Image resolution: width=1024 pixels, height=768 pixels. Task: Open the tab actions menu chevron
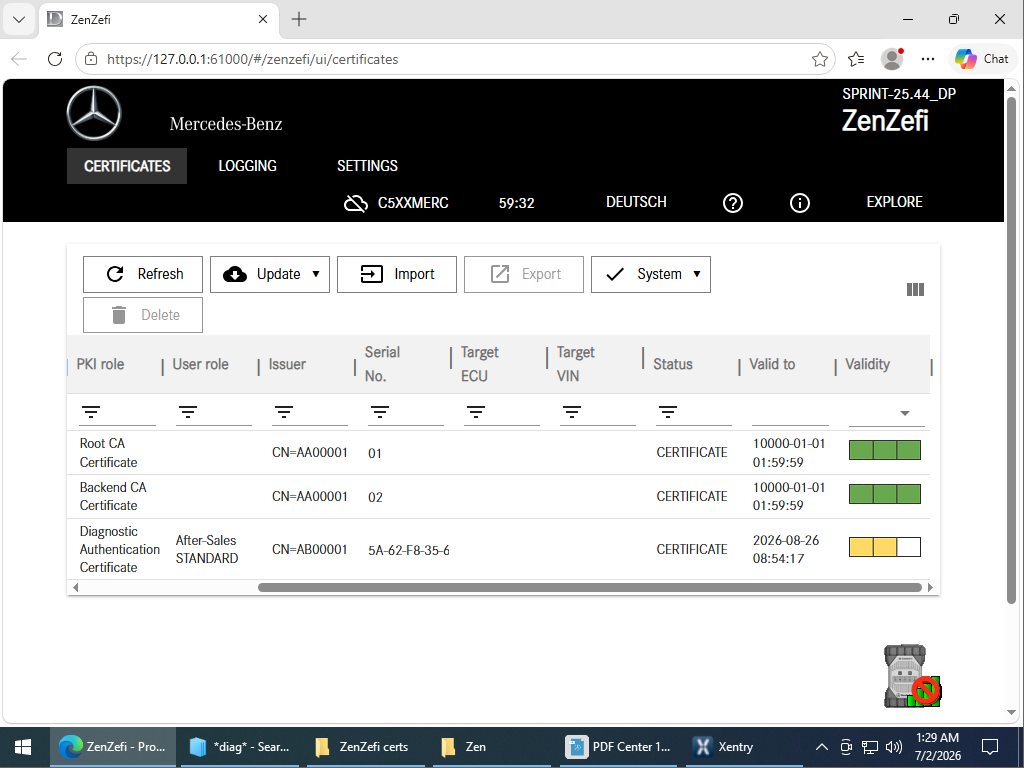pos(19,20)
